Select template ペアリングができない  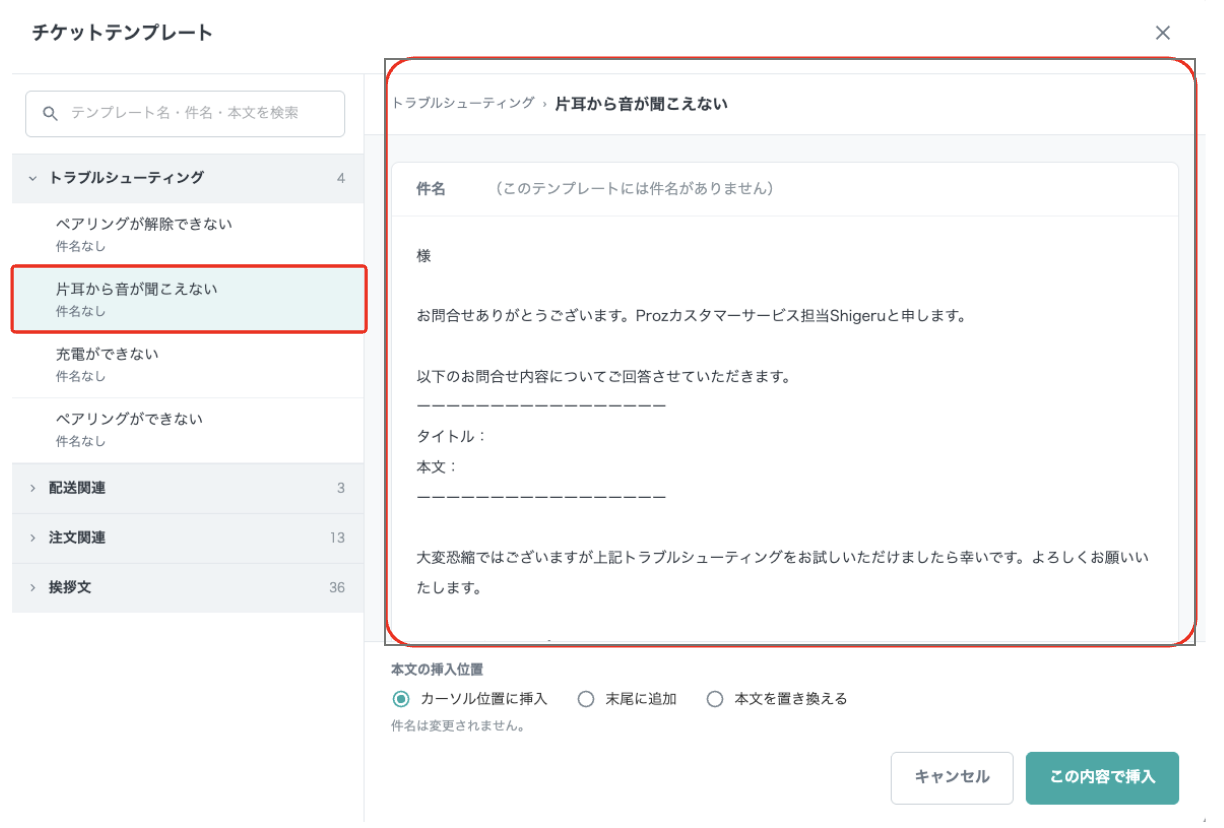188,430
